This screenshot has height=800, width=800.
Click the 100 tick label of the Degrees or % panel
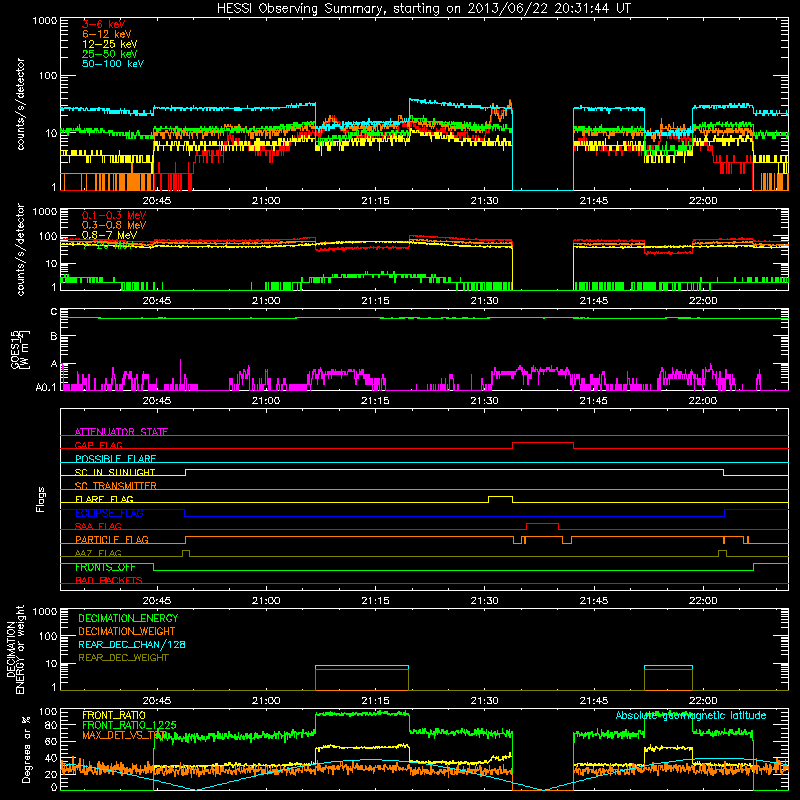click(x=48, y=712)
